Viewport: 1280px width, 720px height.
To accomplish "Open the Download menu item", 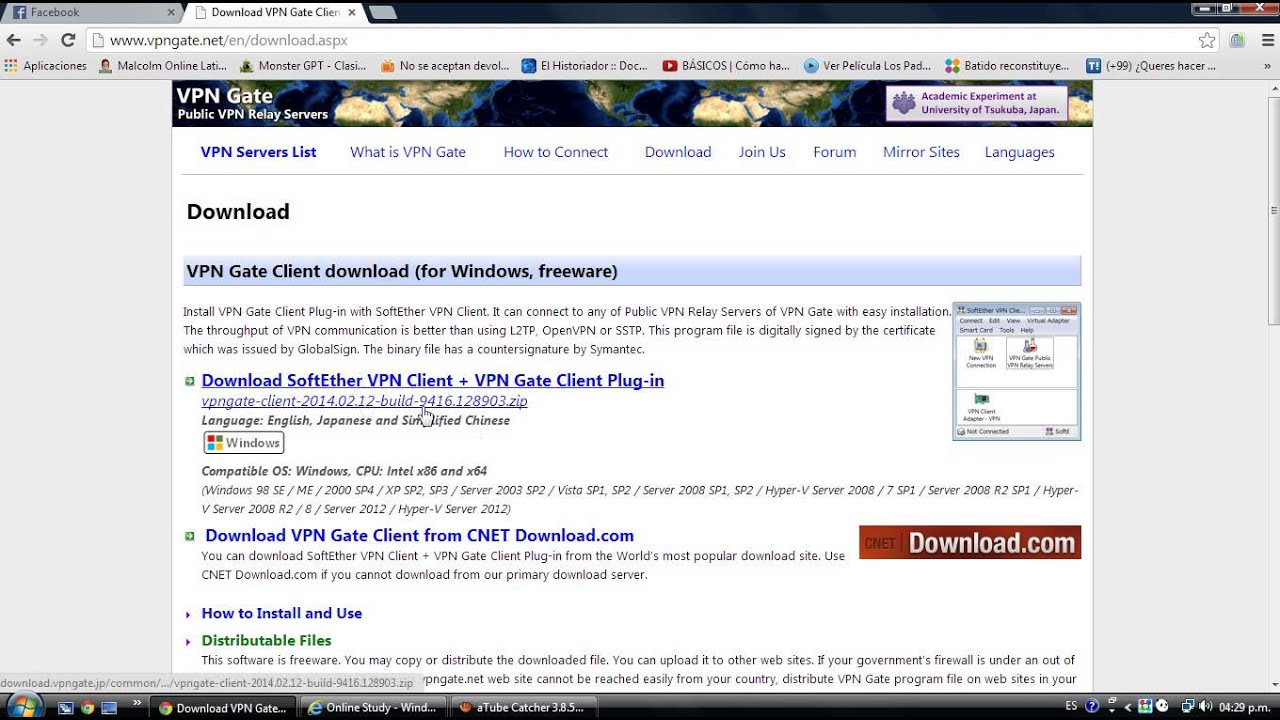I will pyautogui.click(x=678, y=152).
